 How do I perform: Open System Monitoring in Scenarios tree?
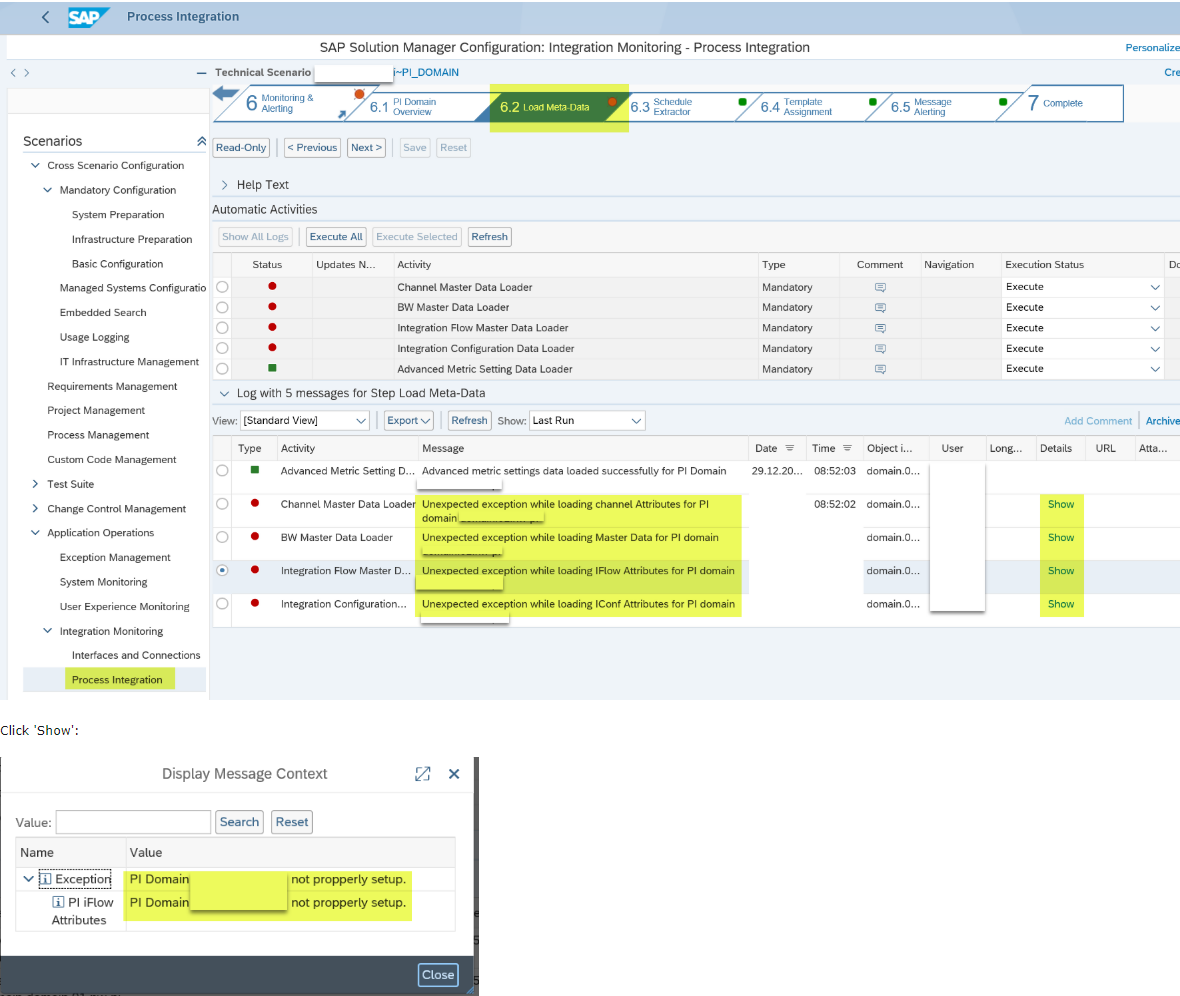pyautogui.click(x=103, y=582)
